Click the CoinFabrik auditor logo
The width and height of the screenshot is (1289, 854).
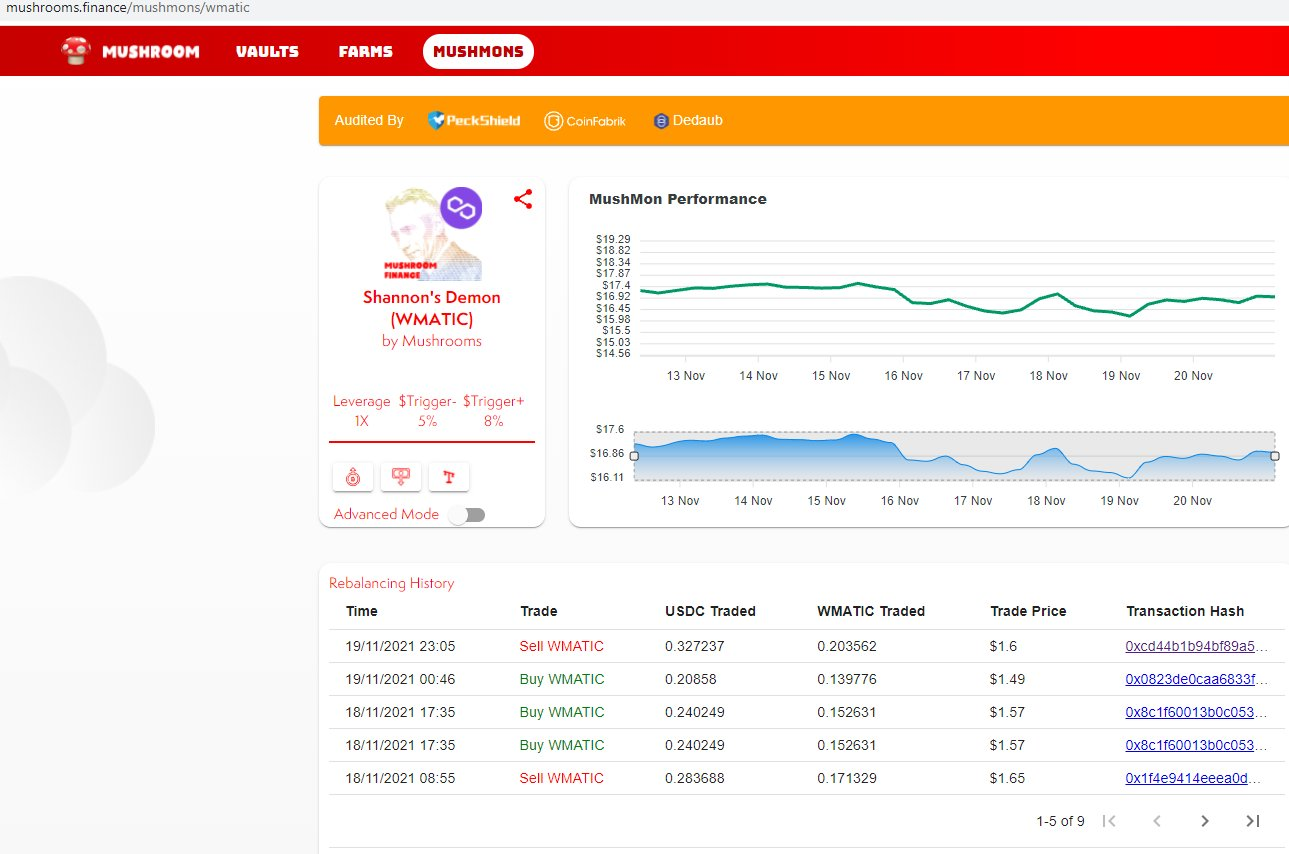tap(585, 121)
